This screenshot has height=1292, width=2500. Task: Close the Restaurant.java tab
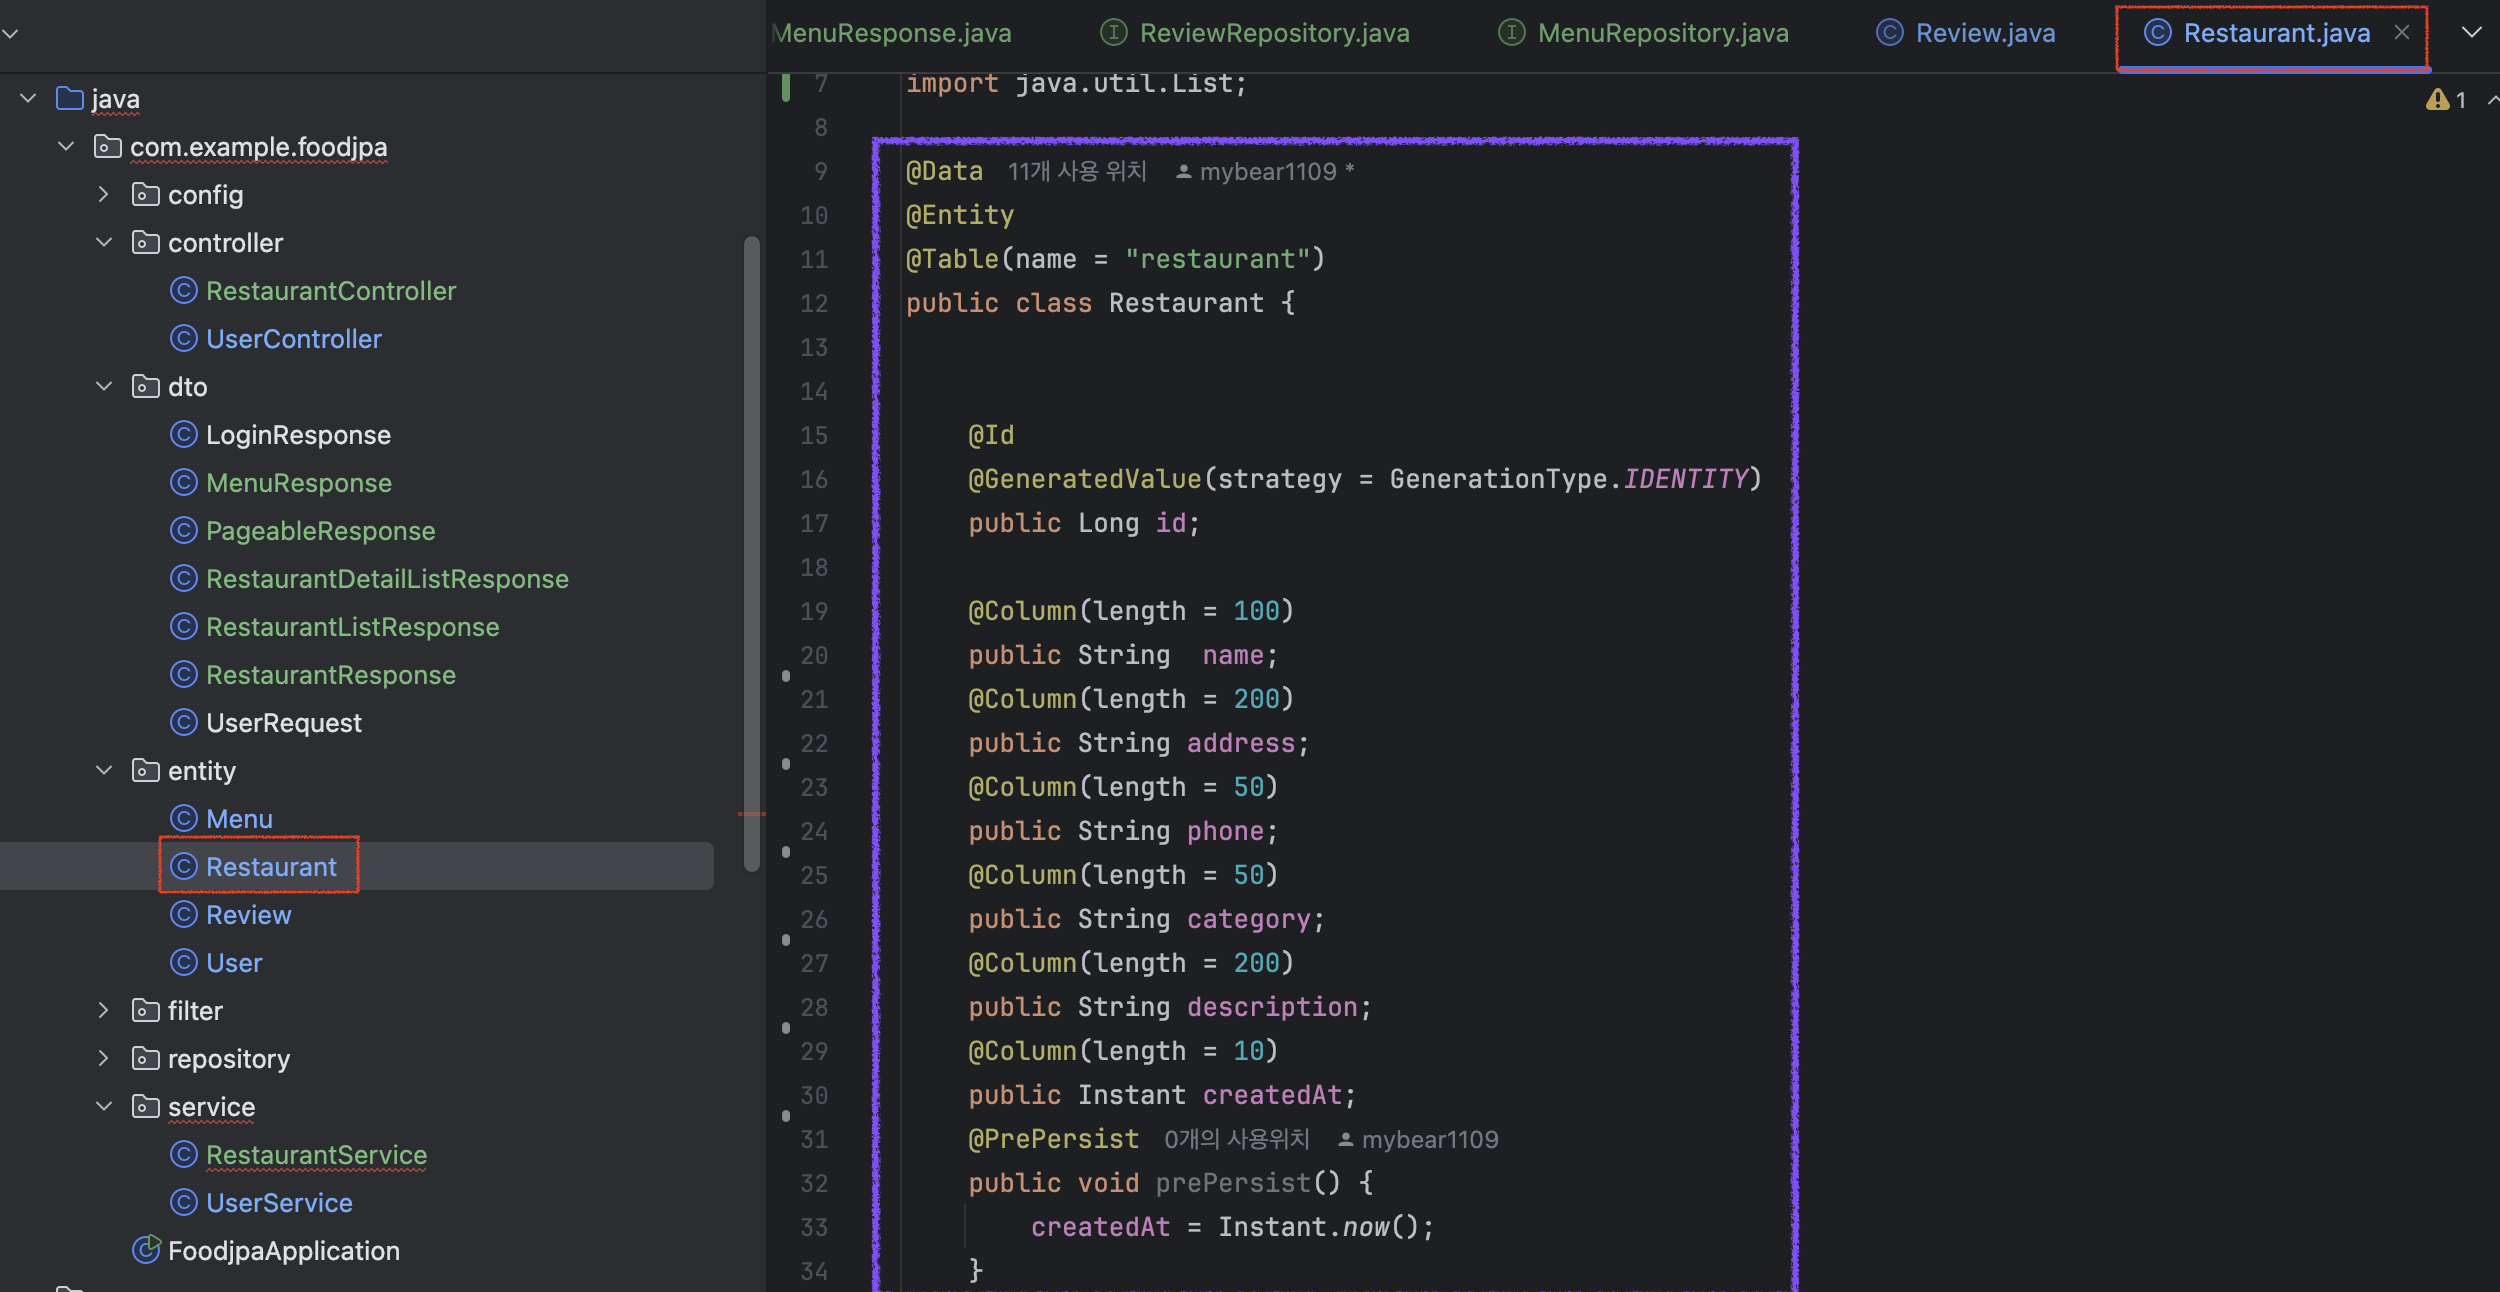2402,33
